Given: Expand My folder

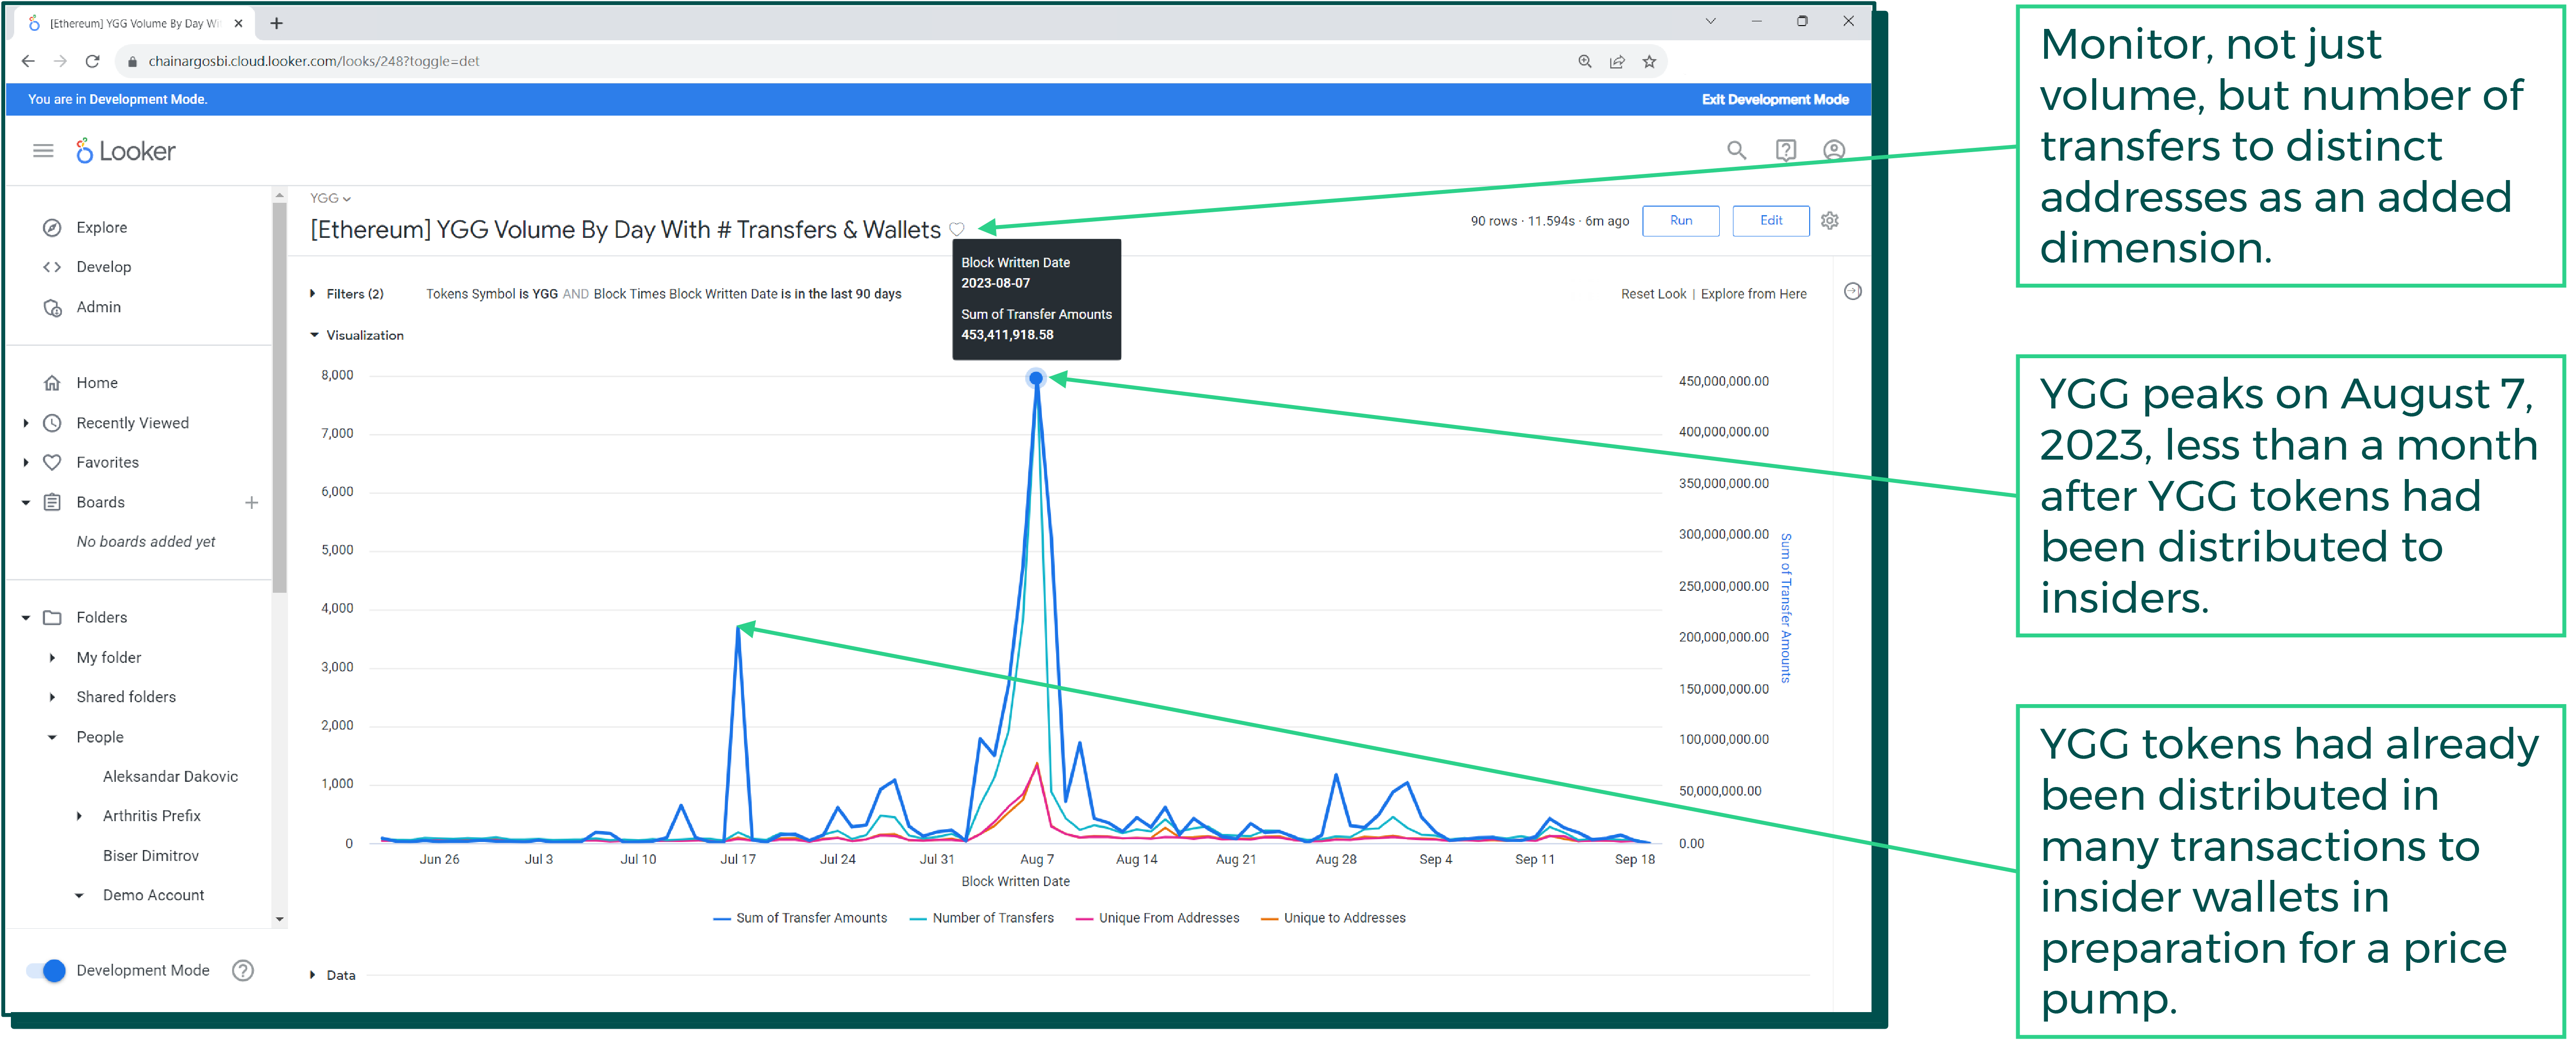Looking at the screenshot, I should click(x=52, y=658).
